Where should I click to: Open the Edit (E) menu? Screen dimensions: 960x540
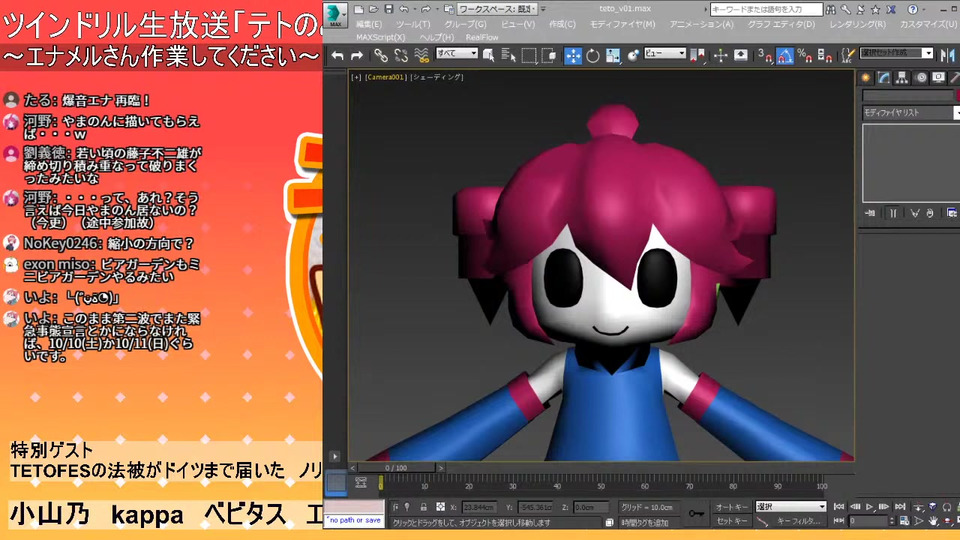pyautogui.click(x=369, y=24)
